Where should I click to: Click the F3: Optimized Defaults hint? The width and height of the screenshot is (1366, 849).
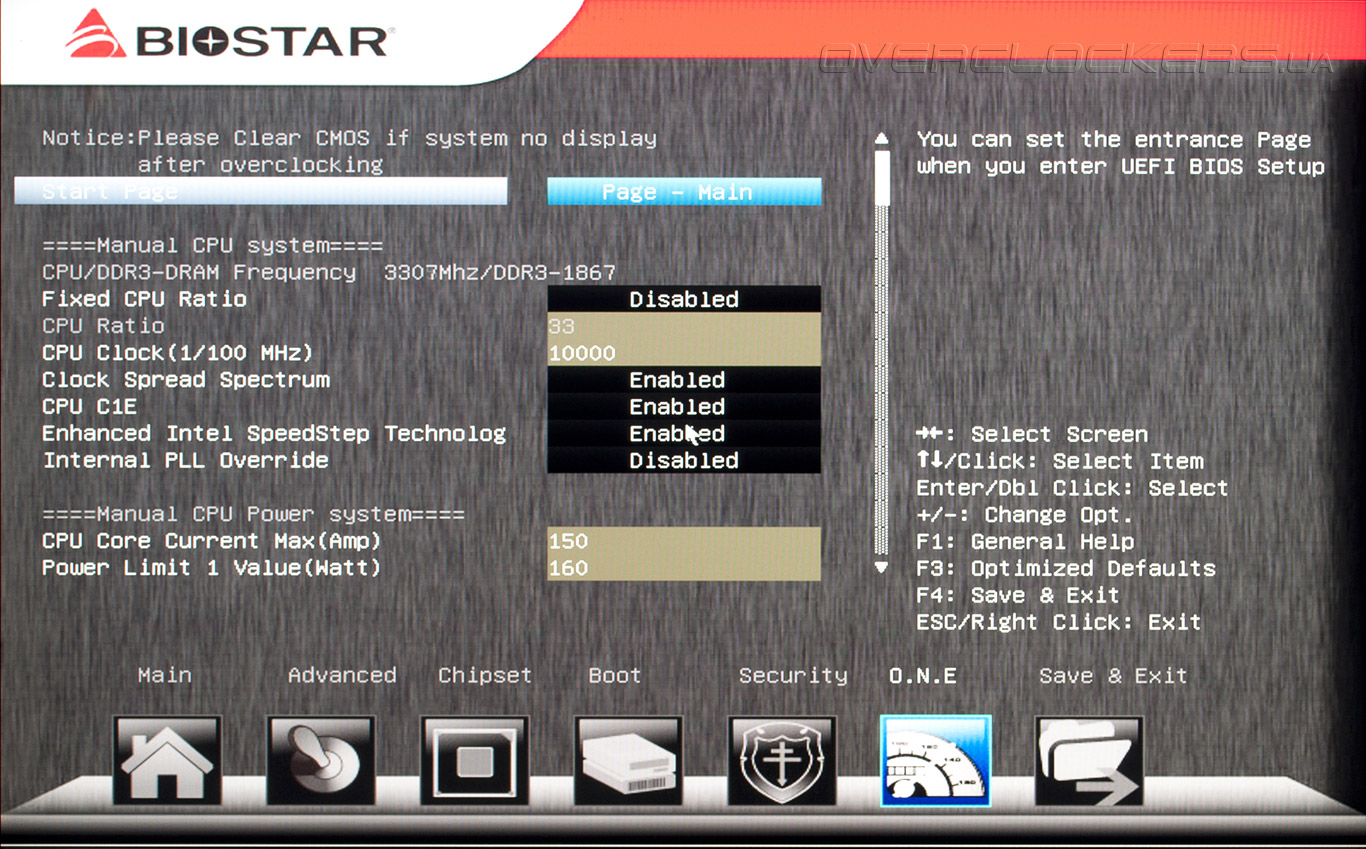(x=1066, y=568)
